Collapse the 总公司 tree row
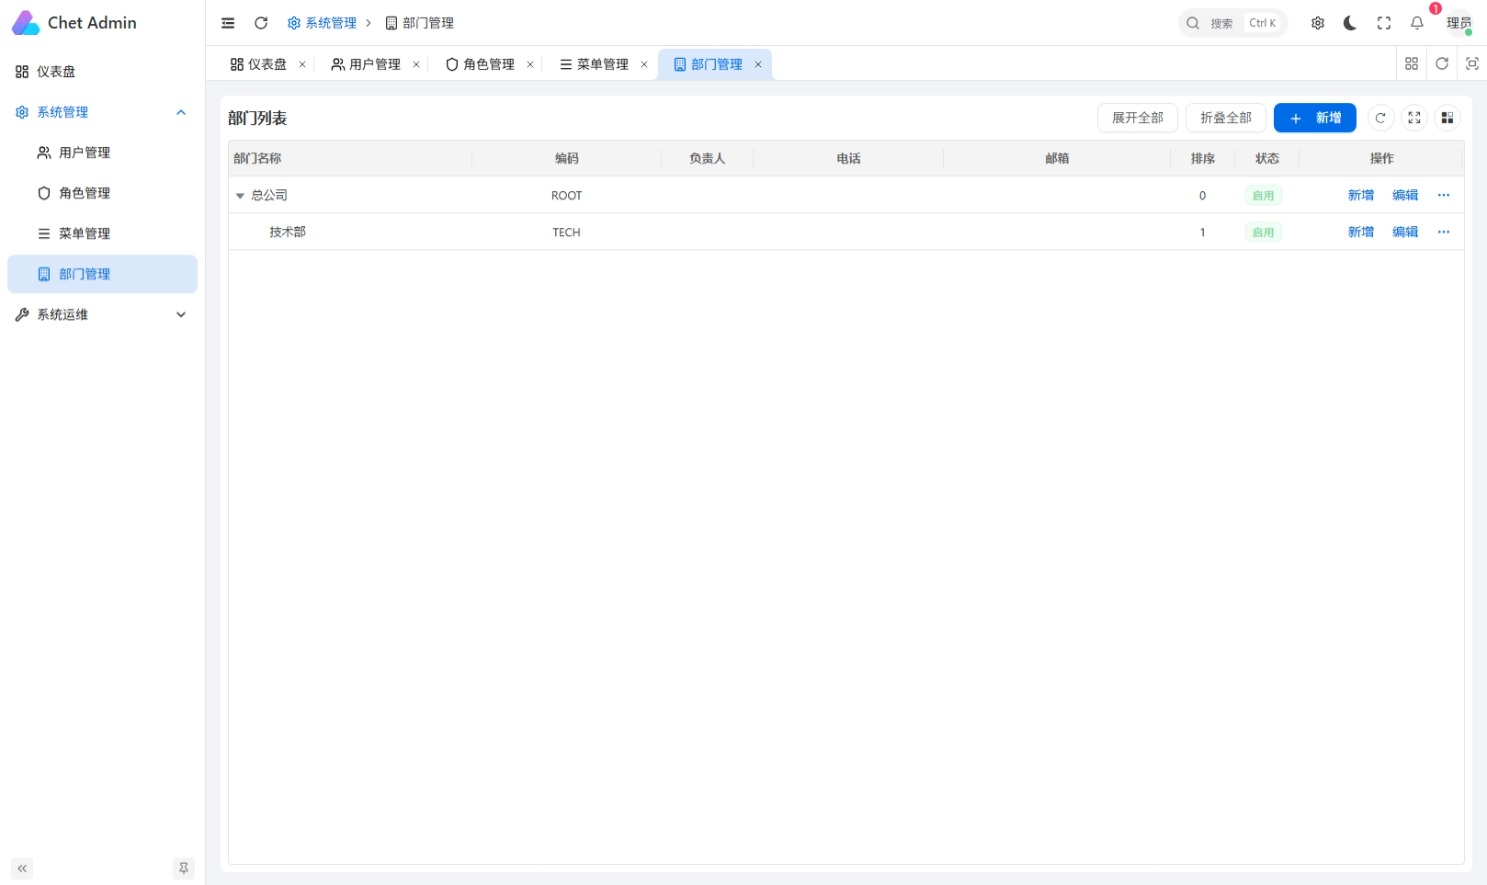 click(x=240, y=196)
